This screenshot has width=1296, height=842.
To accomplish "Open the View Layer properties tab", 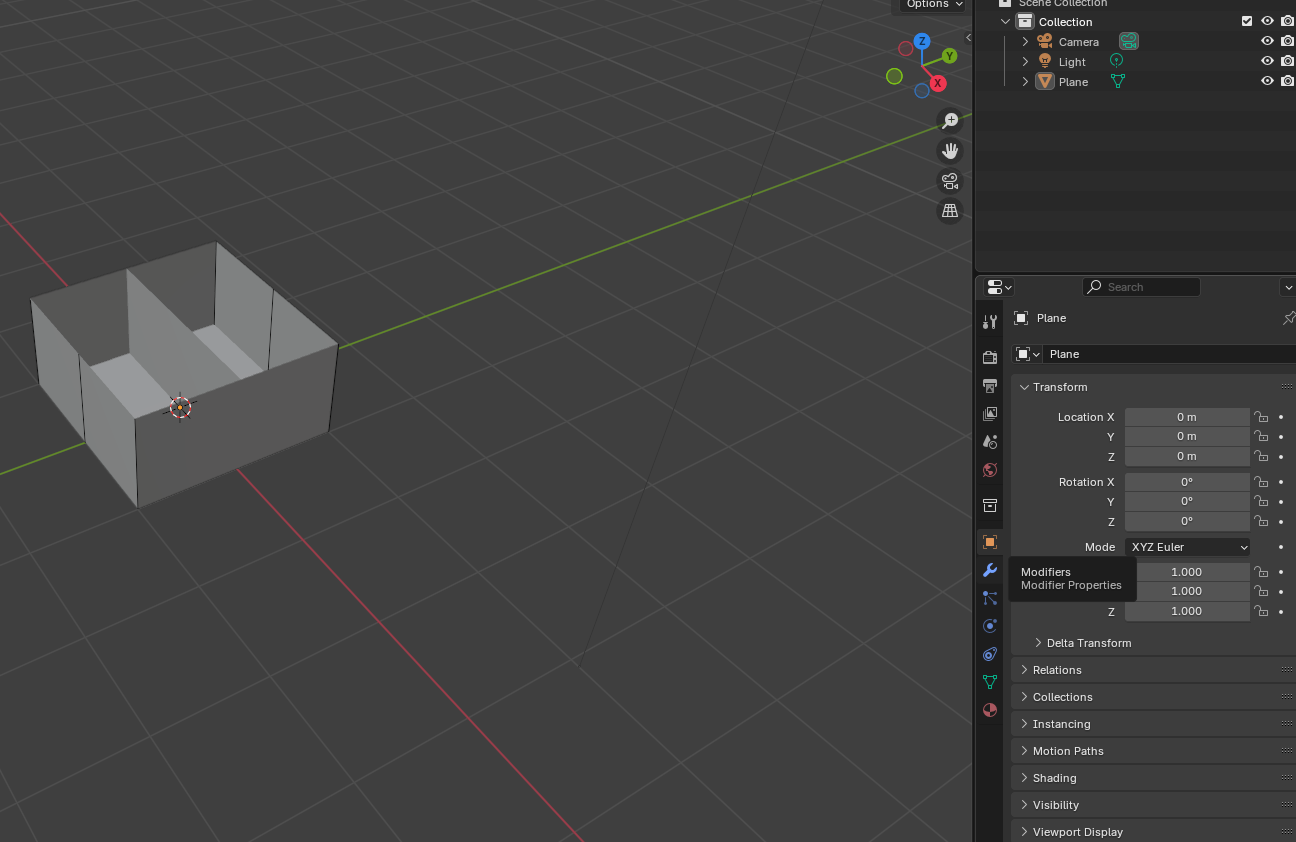I will coord(990,413).
